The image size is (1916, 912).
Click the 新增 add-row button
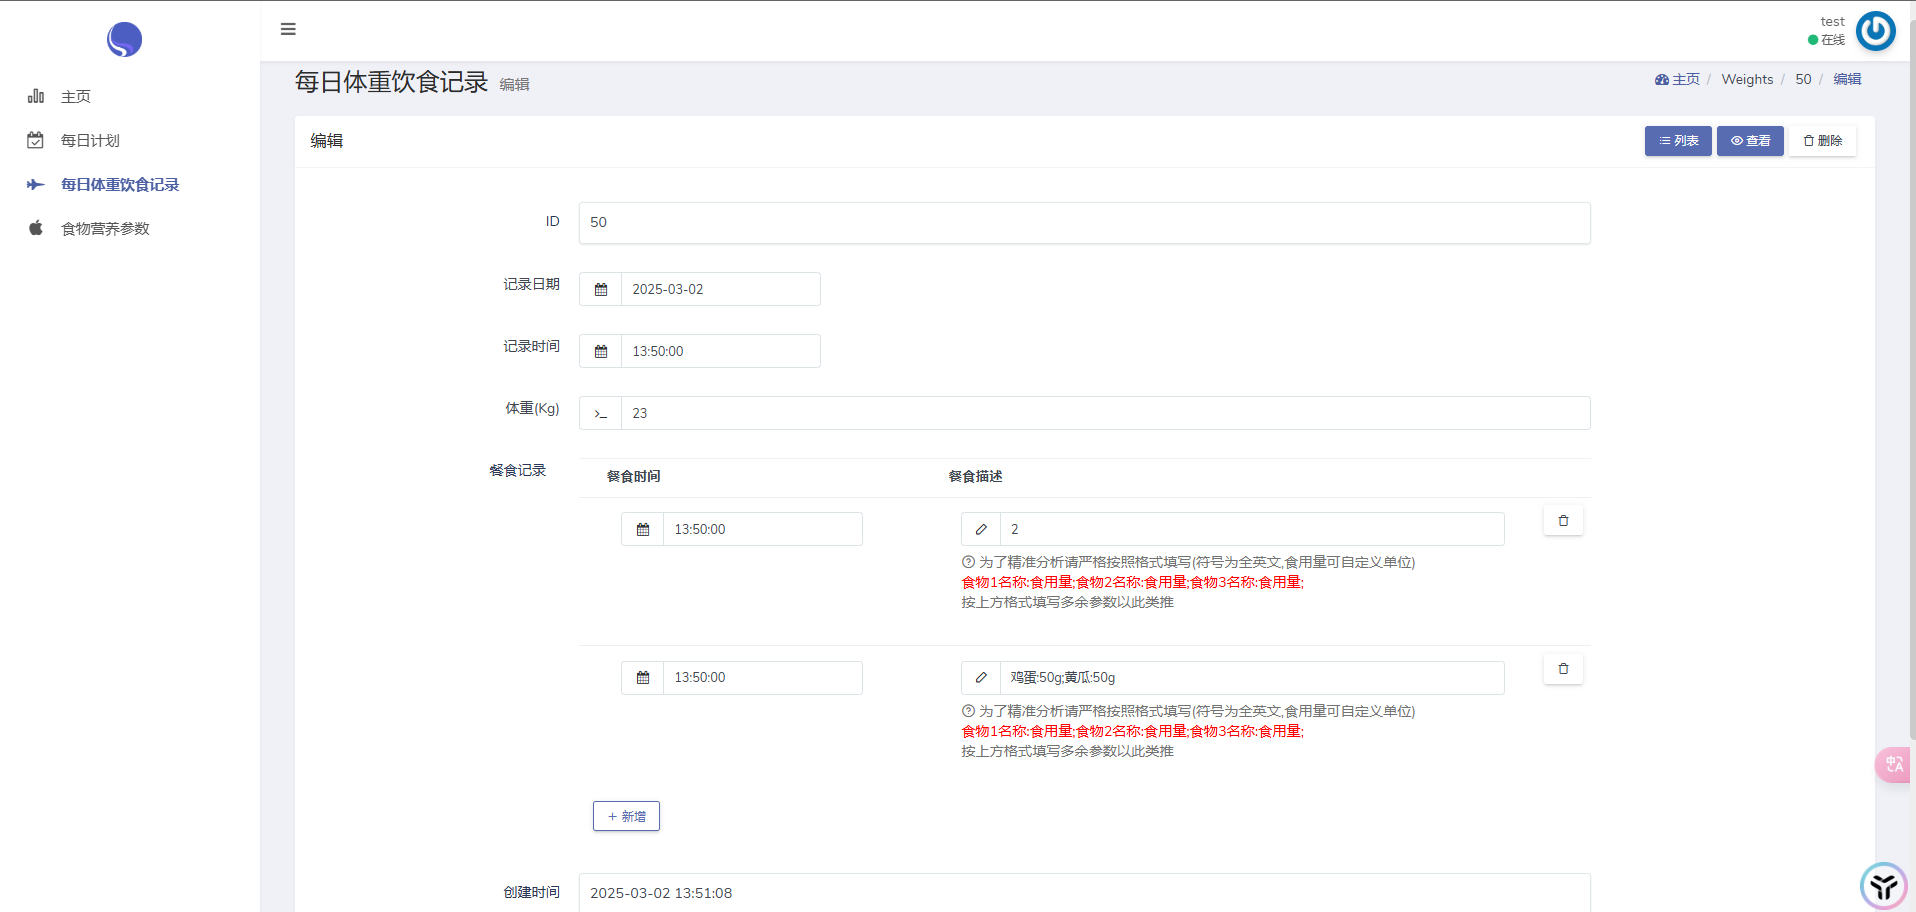pos(626,816)
